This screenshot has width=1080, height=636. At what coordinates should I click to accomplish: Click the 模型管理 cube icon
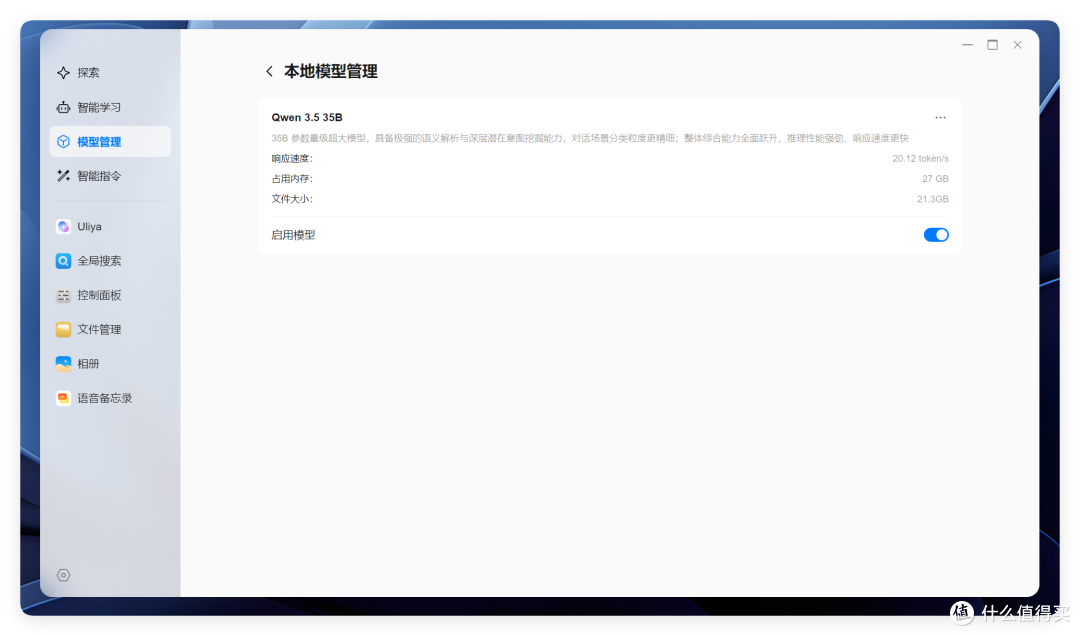click(63, 141)
